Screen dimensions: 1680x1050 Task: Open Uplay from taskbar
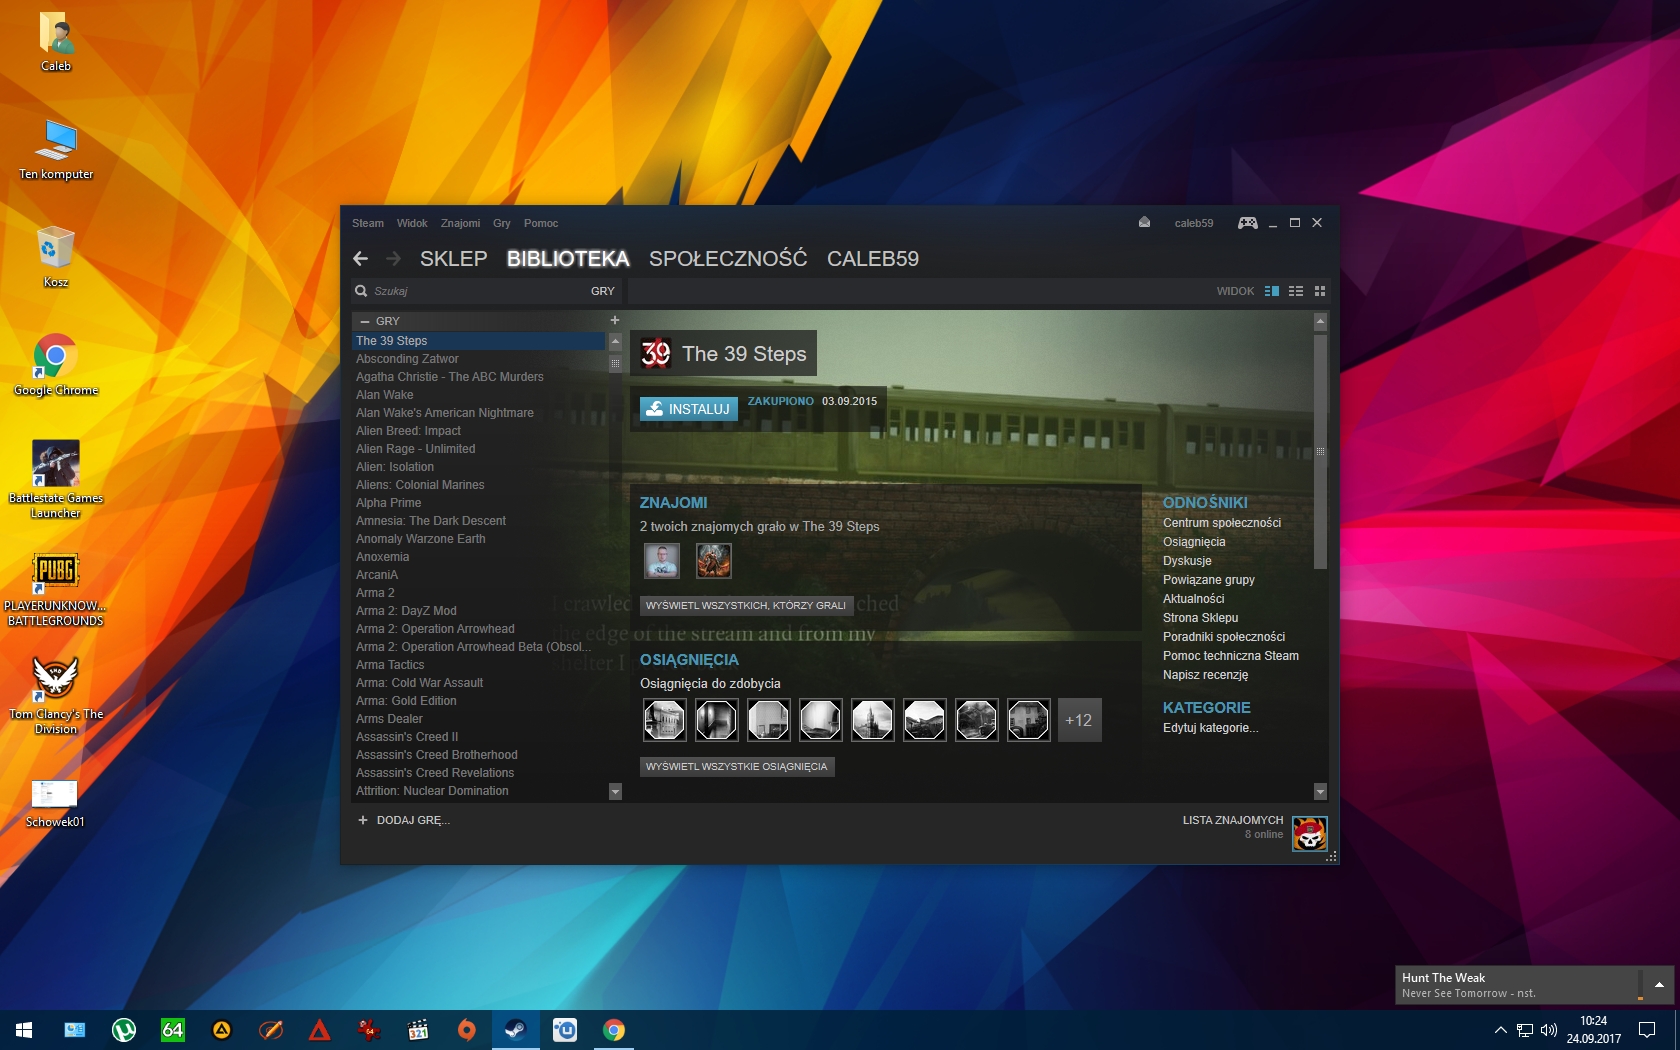(565, 1030)
